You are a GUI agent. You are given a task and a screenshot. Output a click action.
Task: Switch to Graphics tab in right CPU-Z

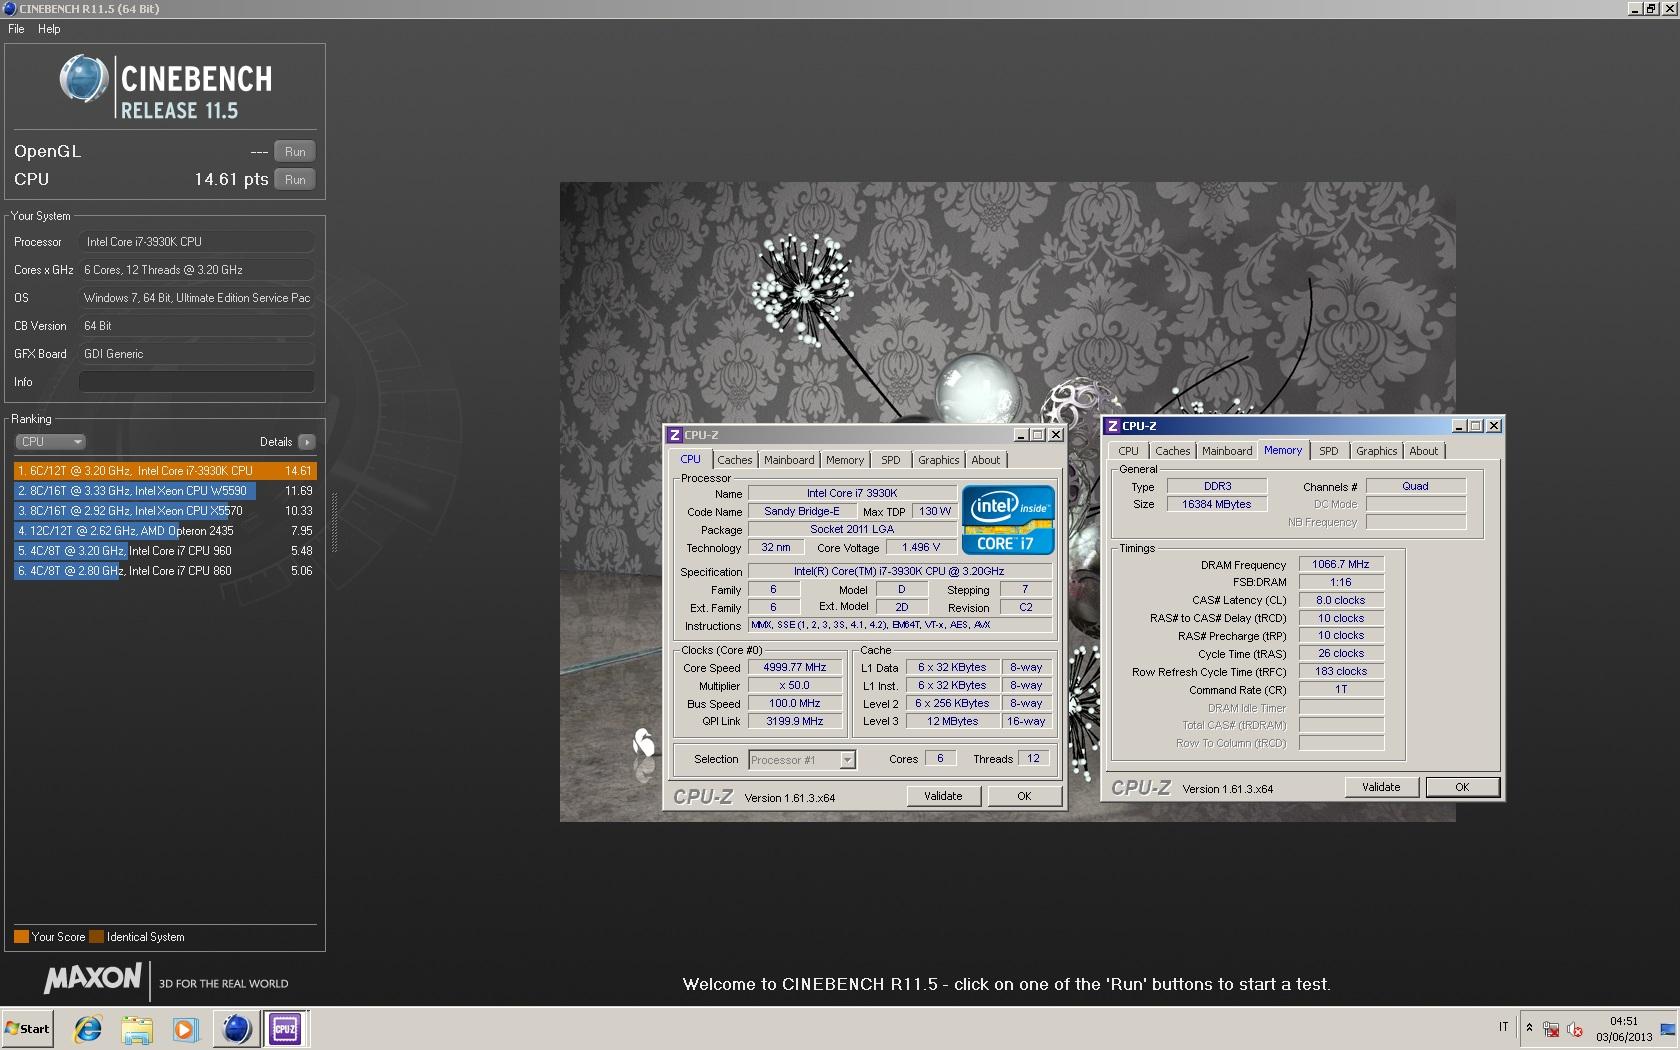point(1377,451)
